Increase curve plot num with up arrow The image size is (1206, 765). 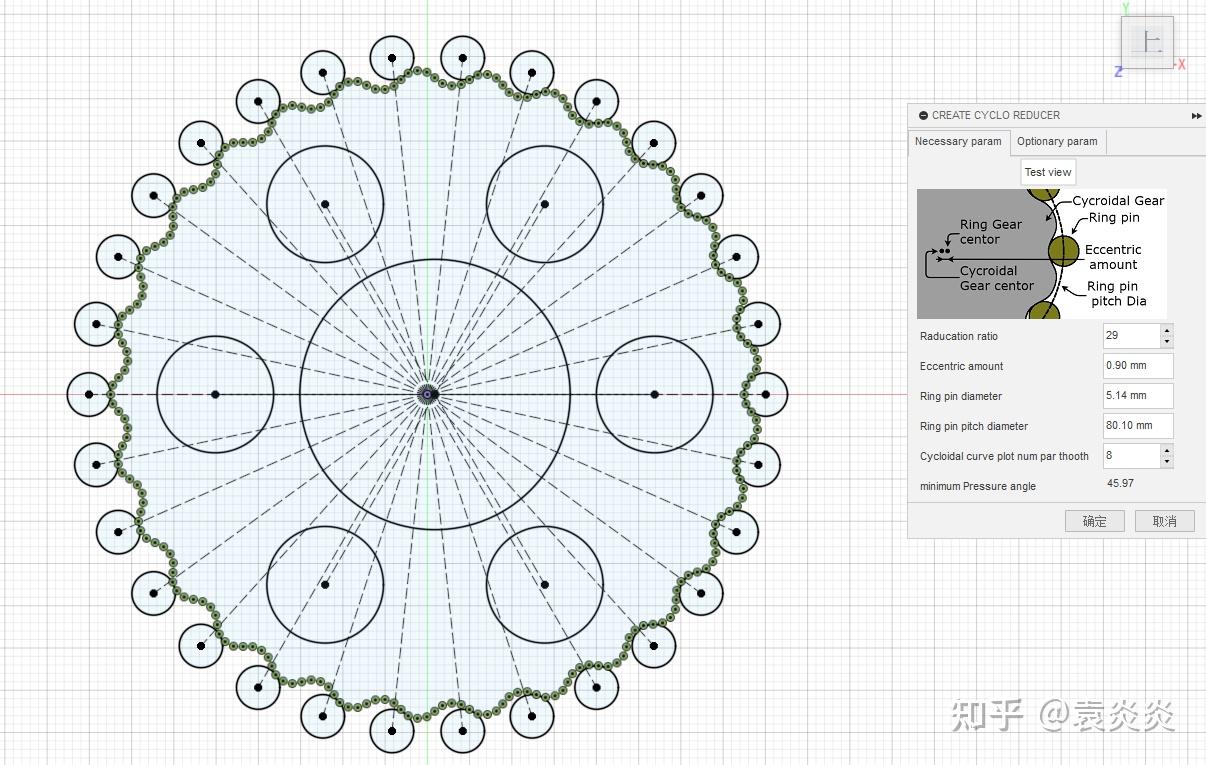pyautogui.click(x=1167, y=450)
